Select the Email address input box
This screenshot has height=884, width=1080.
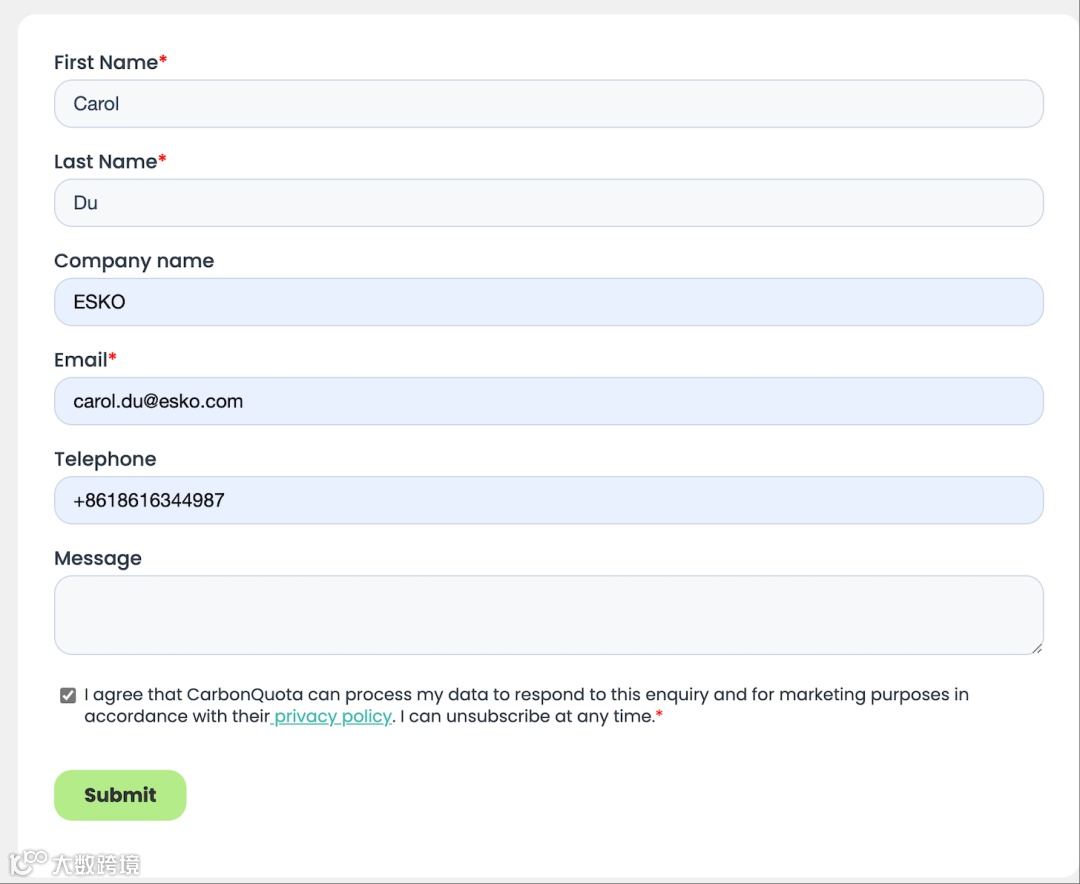click(548, 401)
